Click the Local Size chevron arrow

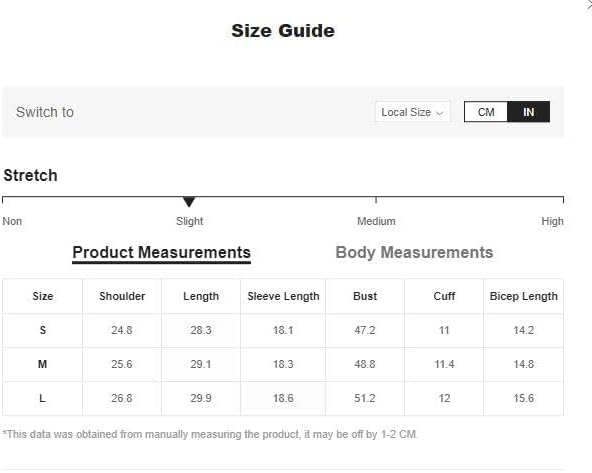pos(439,113)
